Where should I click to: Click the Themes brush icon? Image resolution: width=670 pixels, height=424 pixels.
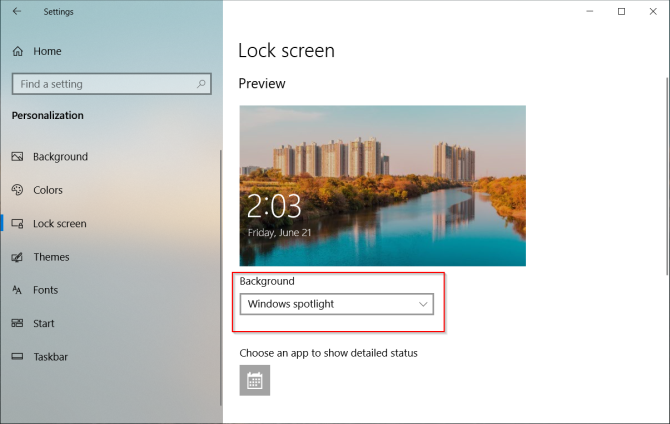click(x=17, y=257)
